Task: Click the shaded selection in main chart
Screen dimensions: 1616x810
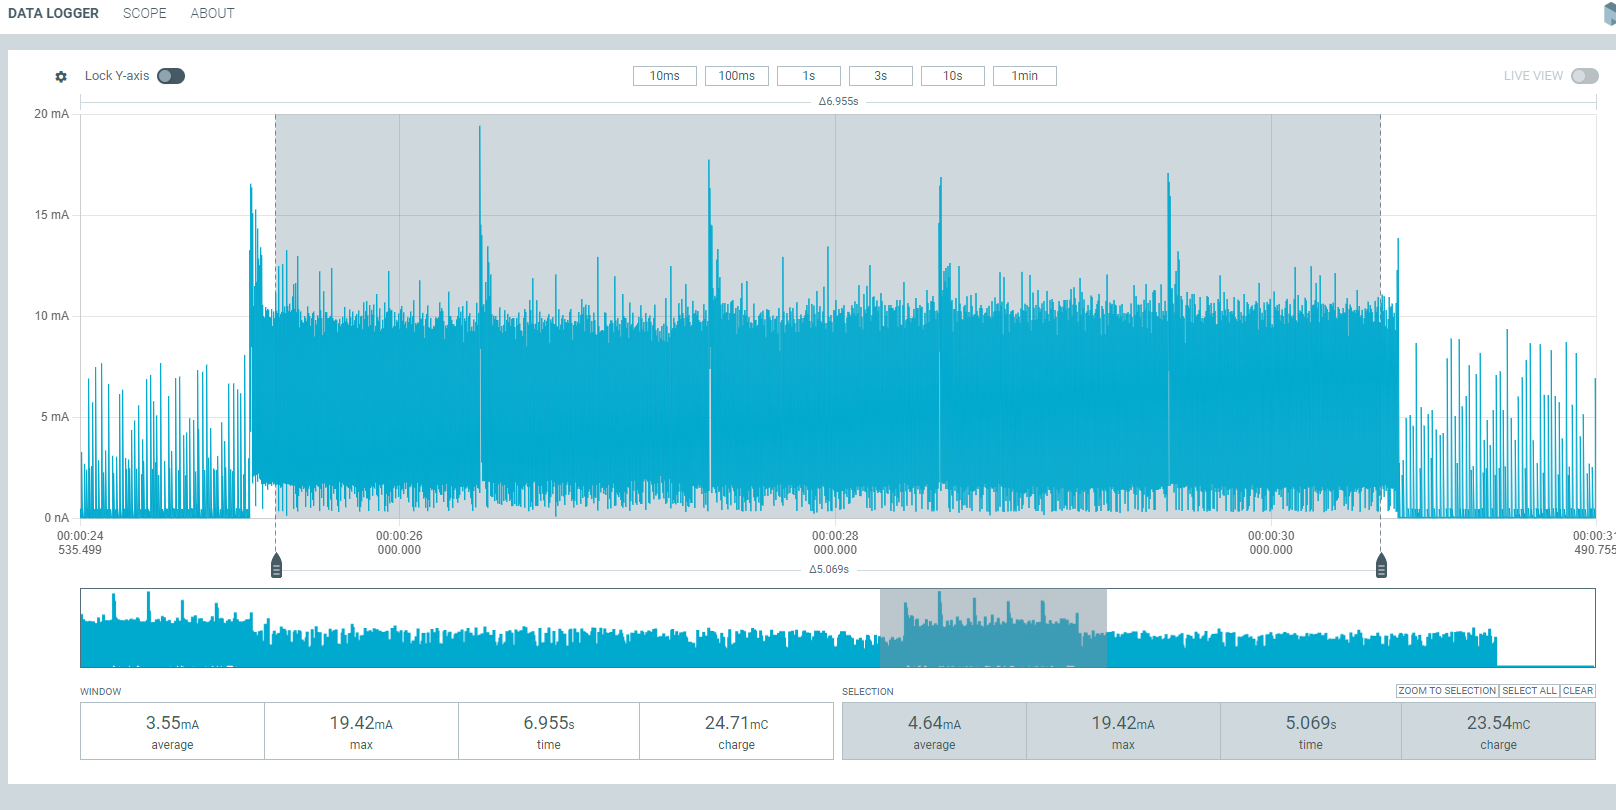Action: (x=828, y=200)
